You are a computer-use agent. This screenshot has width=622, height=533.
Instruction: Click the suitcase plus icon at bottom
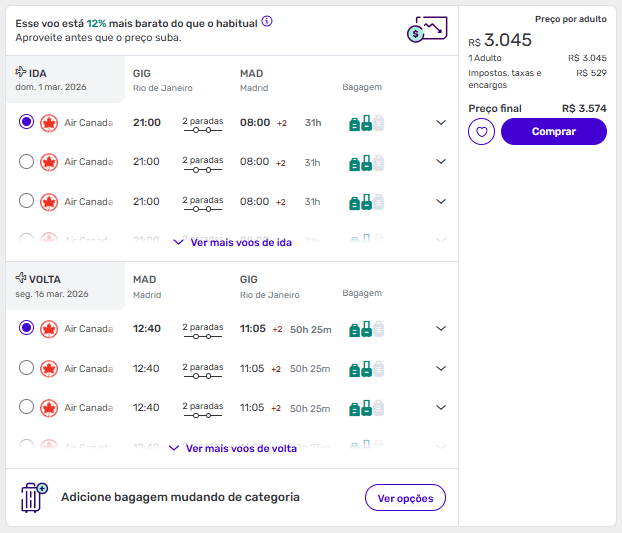35,497
